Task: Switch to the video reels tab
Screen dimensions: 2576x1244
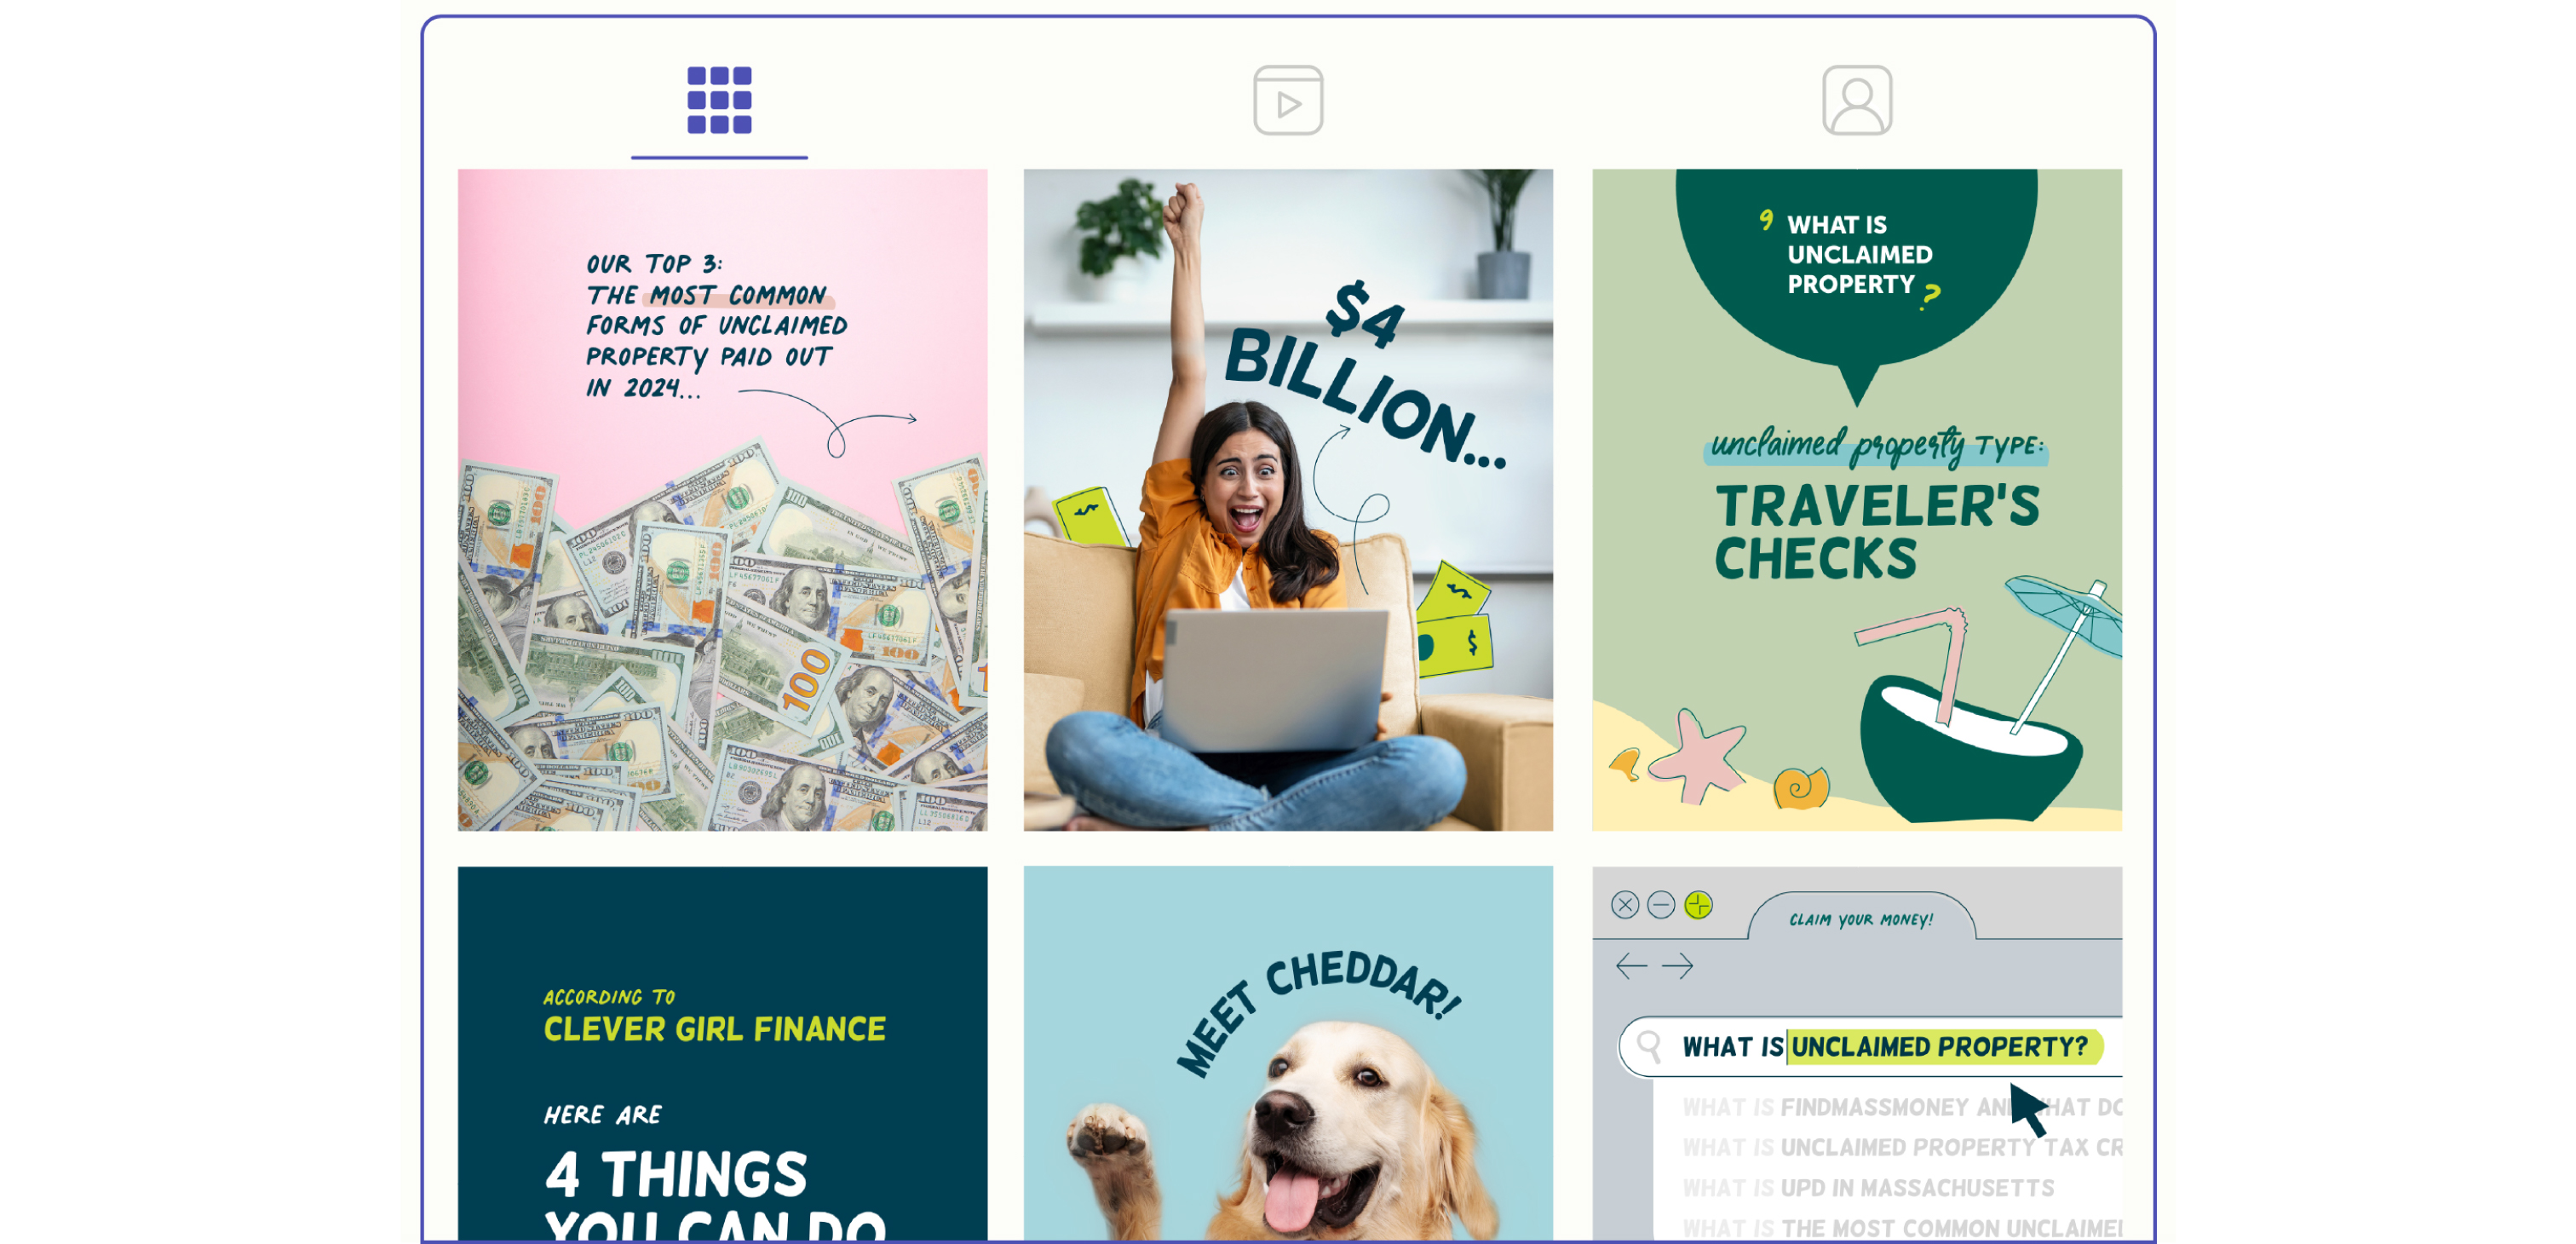Action: (x=1288, y=101)
